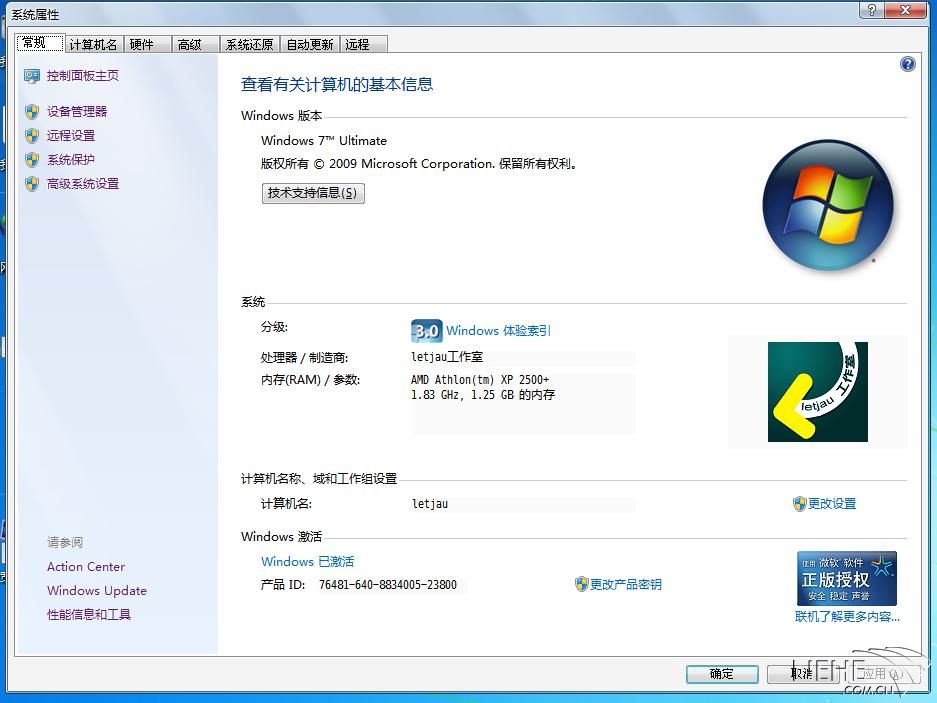
Task: Confirm with the 确定 button
Action: point(722,674)
